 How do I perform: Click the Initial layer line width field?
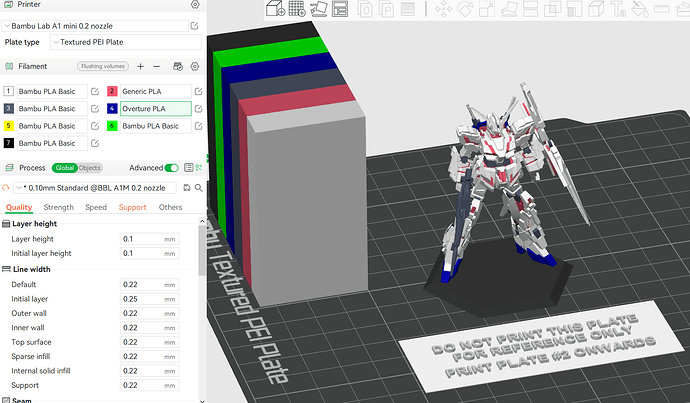(149, 299)
